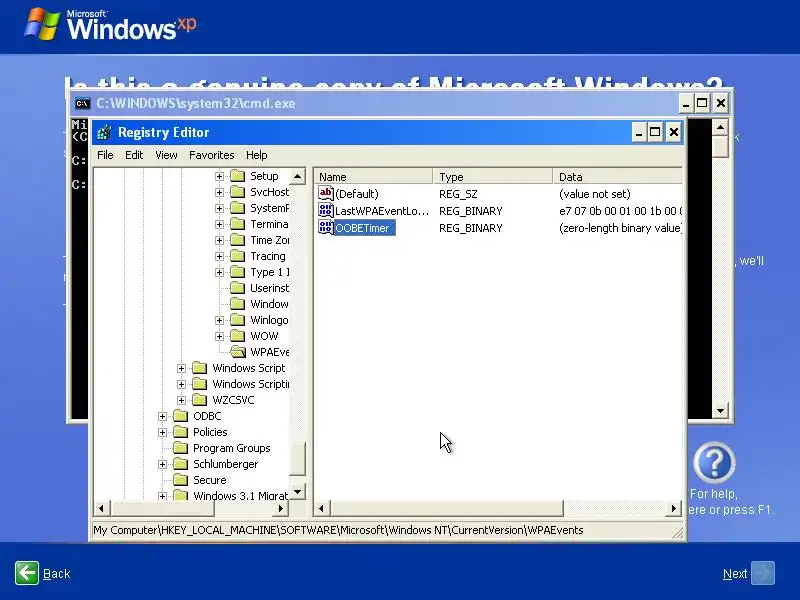Select the OOBETimer value name

362,228
